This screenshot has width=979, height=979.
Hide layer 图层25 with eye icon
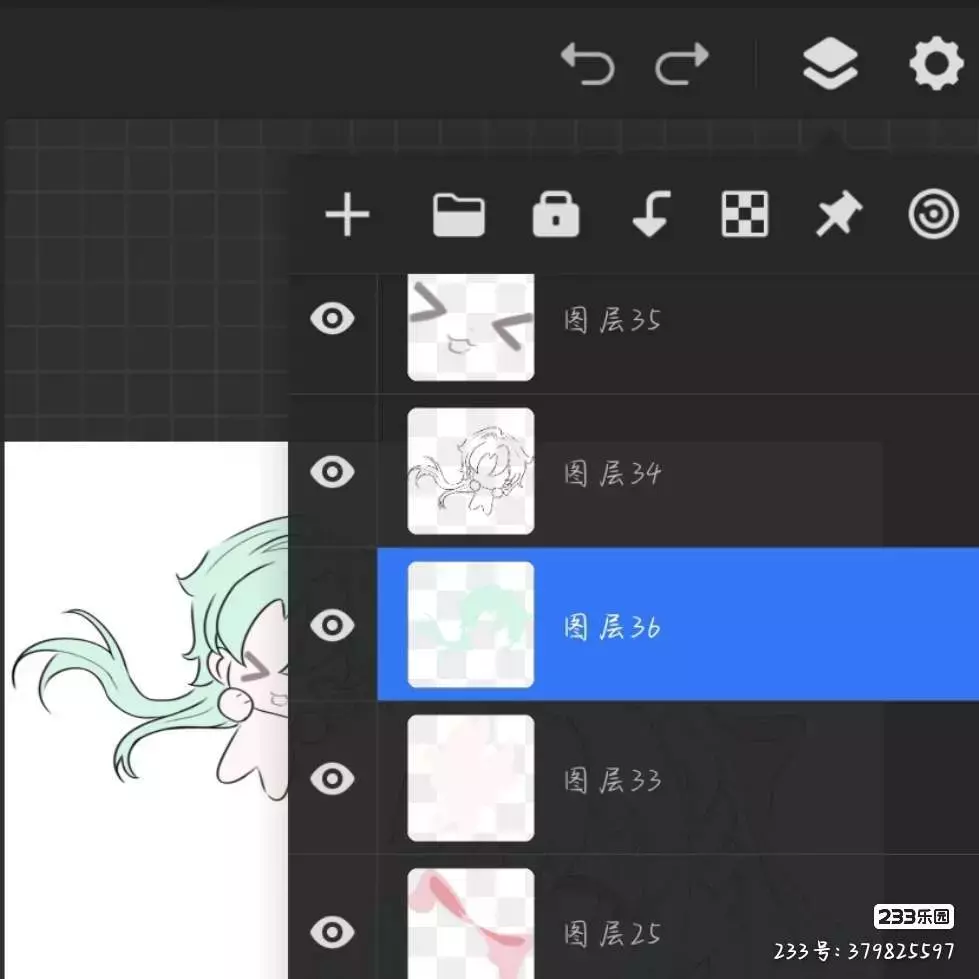[x=332, y=932]
